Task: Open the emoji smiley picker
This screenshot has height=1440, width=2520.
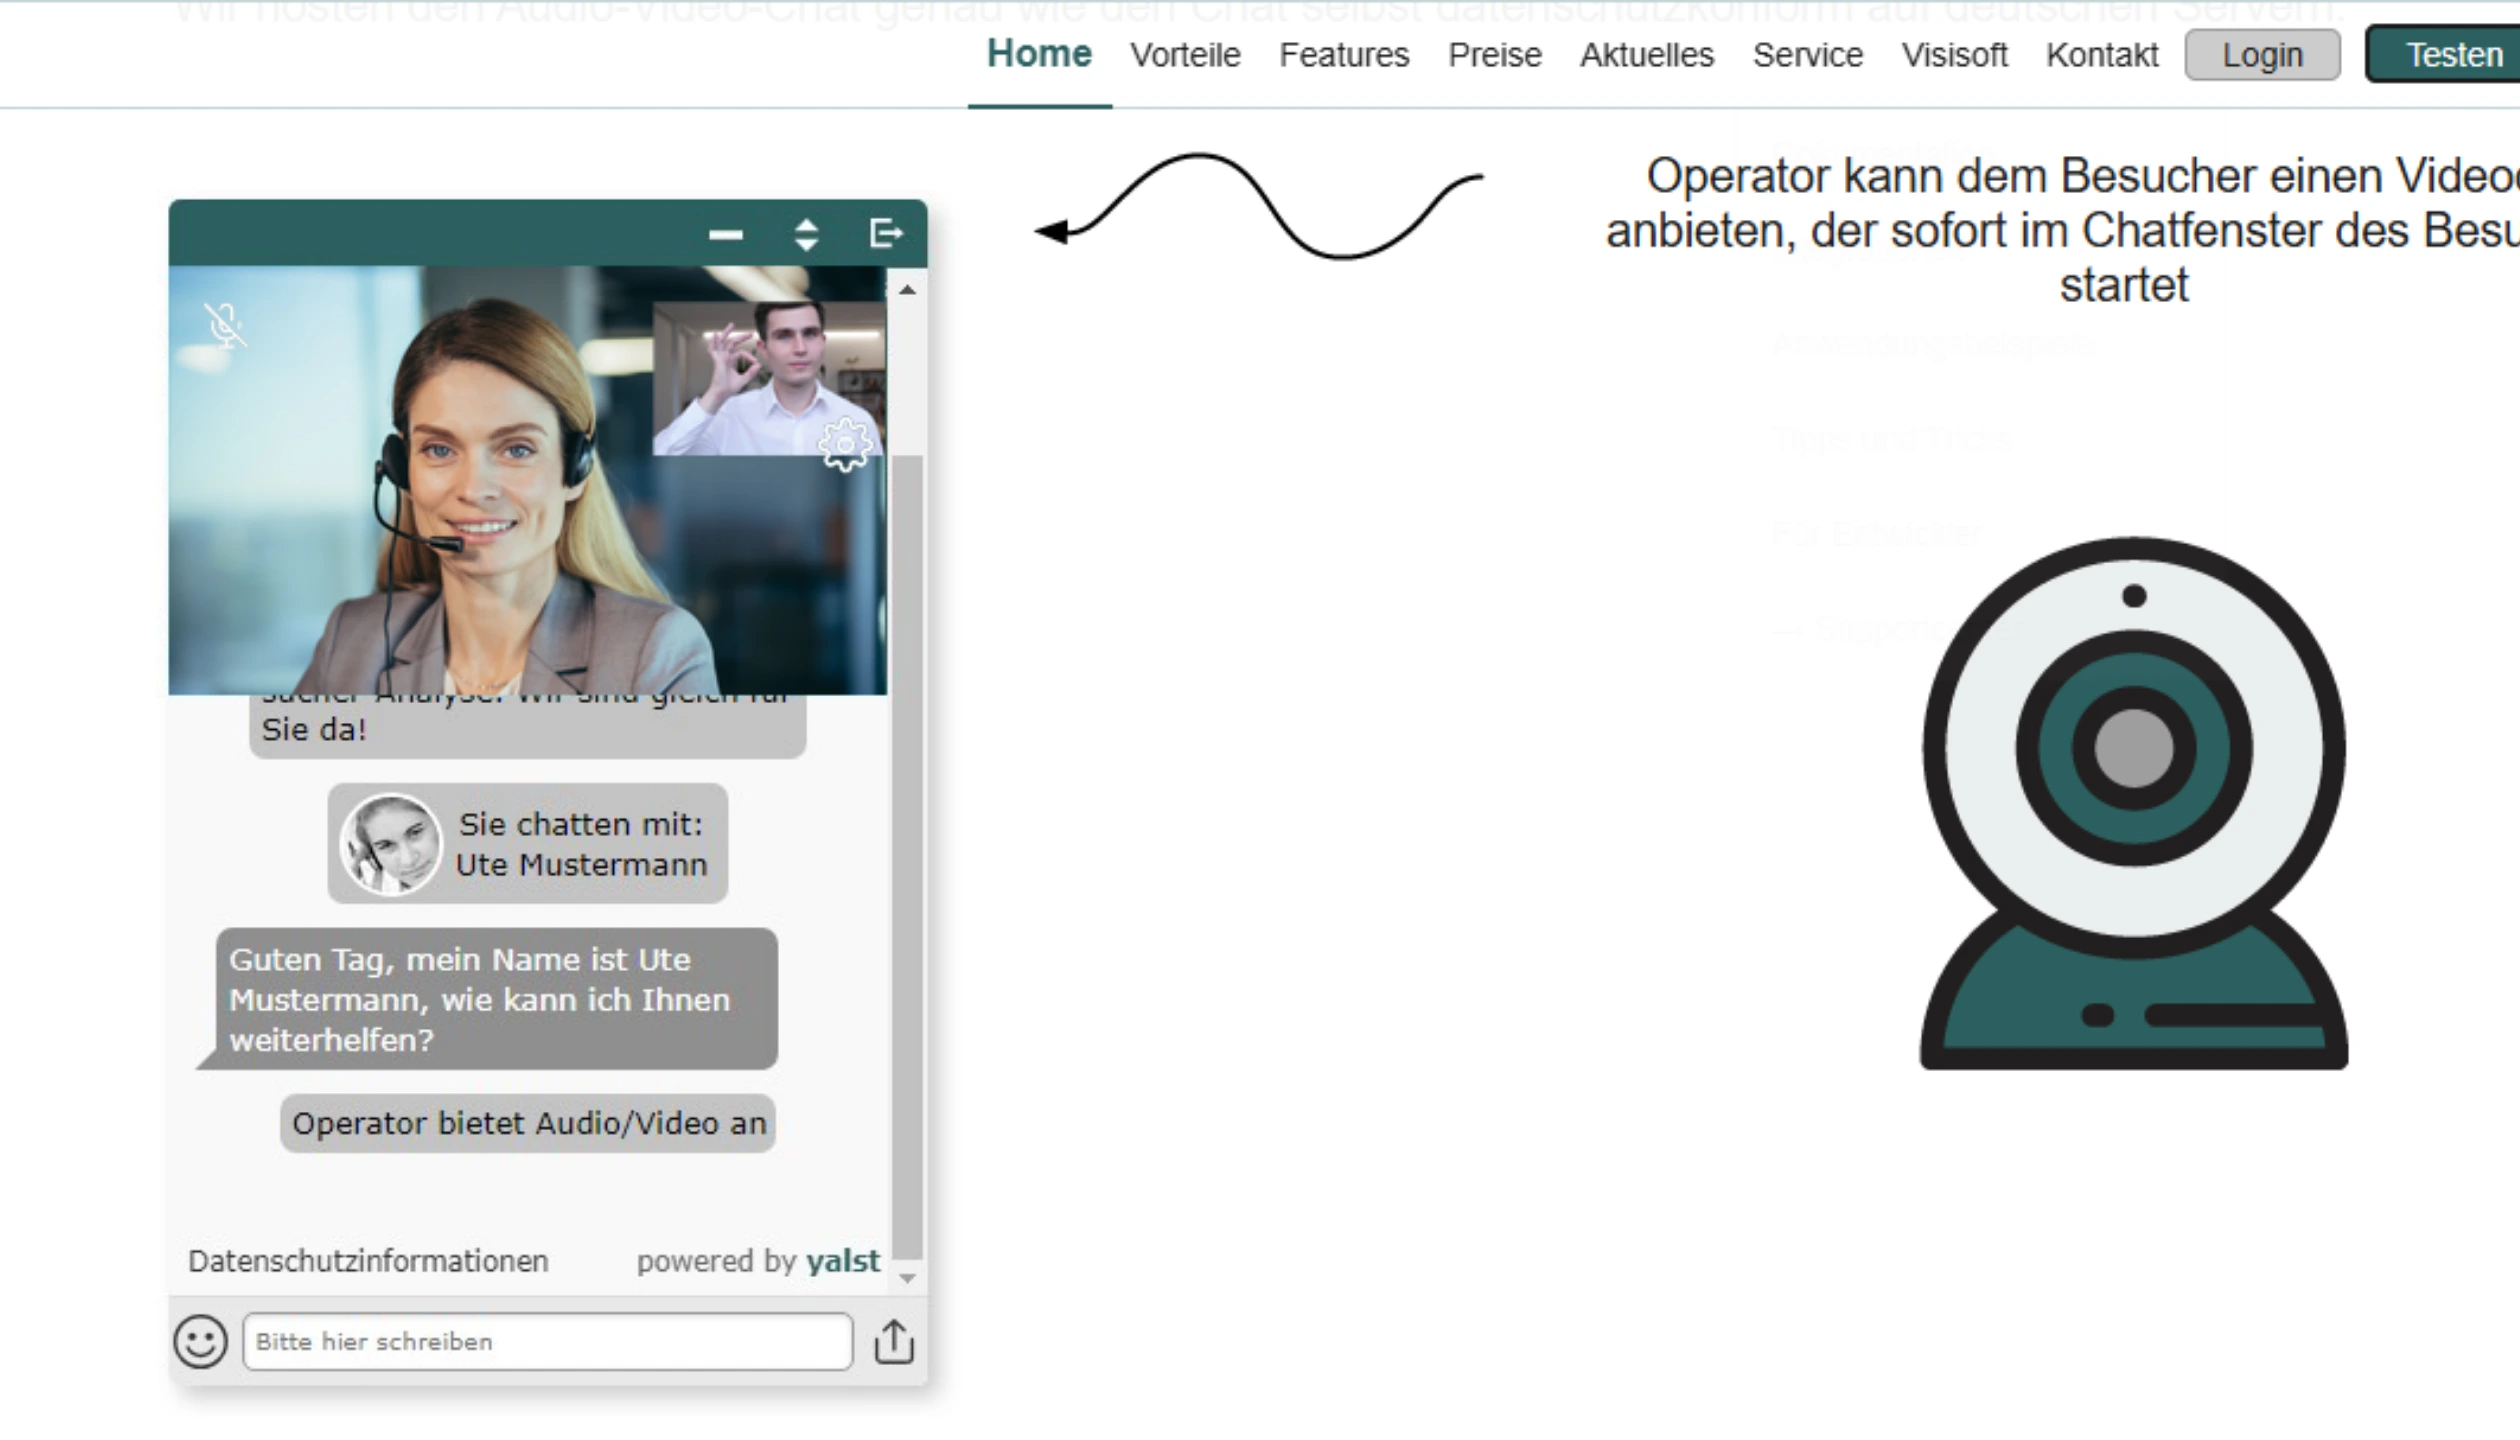Action: coord(201,1341)
